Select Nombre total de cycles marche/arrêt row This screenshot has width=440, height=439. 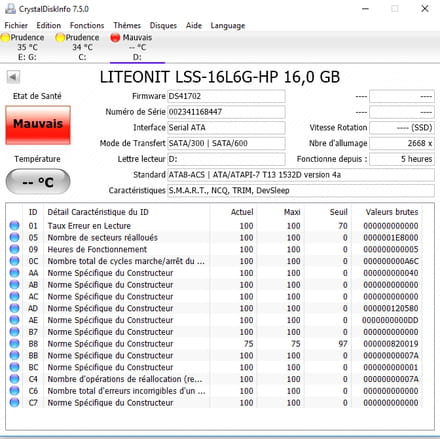click(215, 261)
